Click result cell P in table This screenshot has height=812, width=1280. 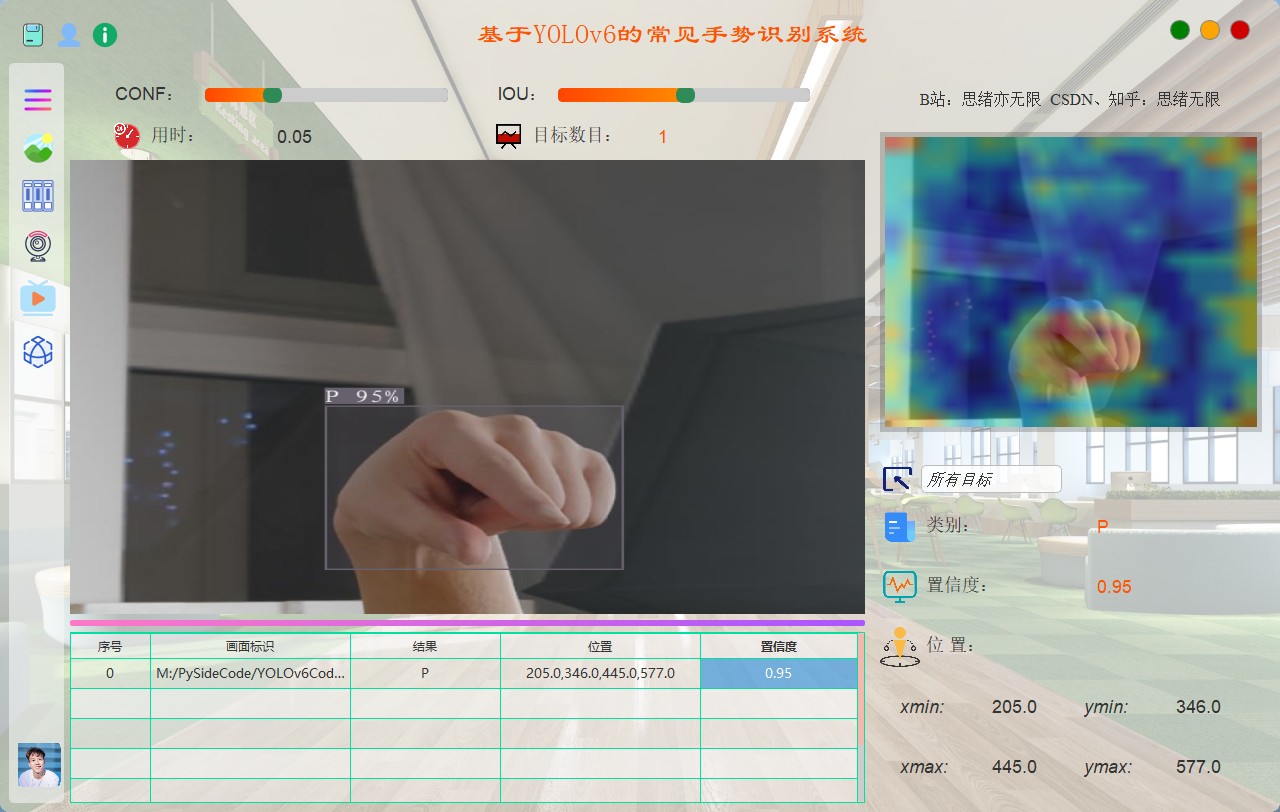coord(425,673)
